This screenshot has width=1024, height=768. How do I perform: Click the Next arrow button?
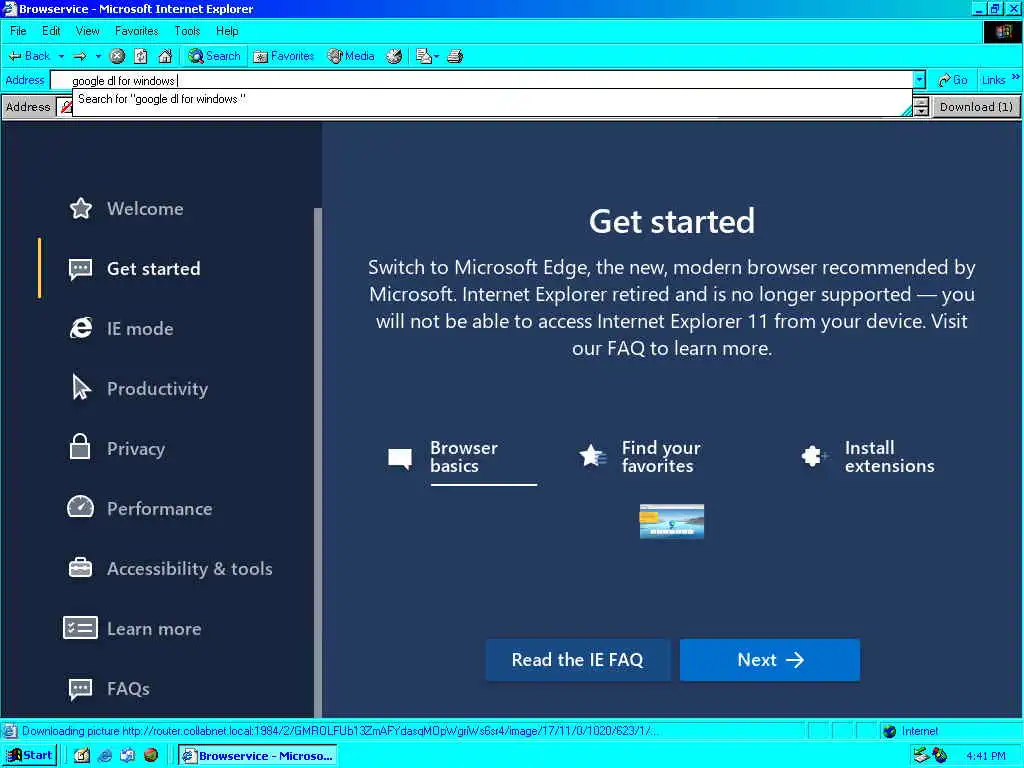769,660
